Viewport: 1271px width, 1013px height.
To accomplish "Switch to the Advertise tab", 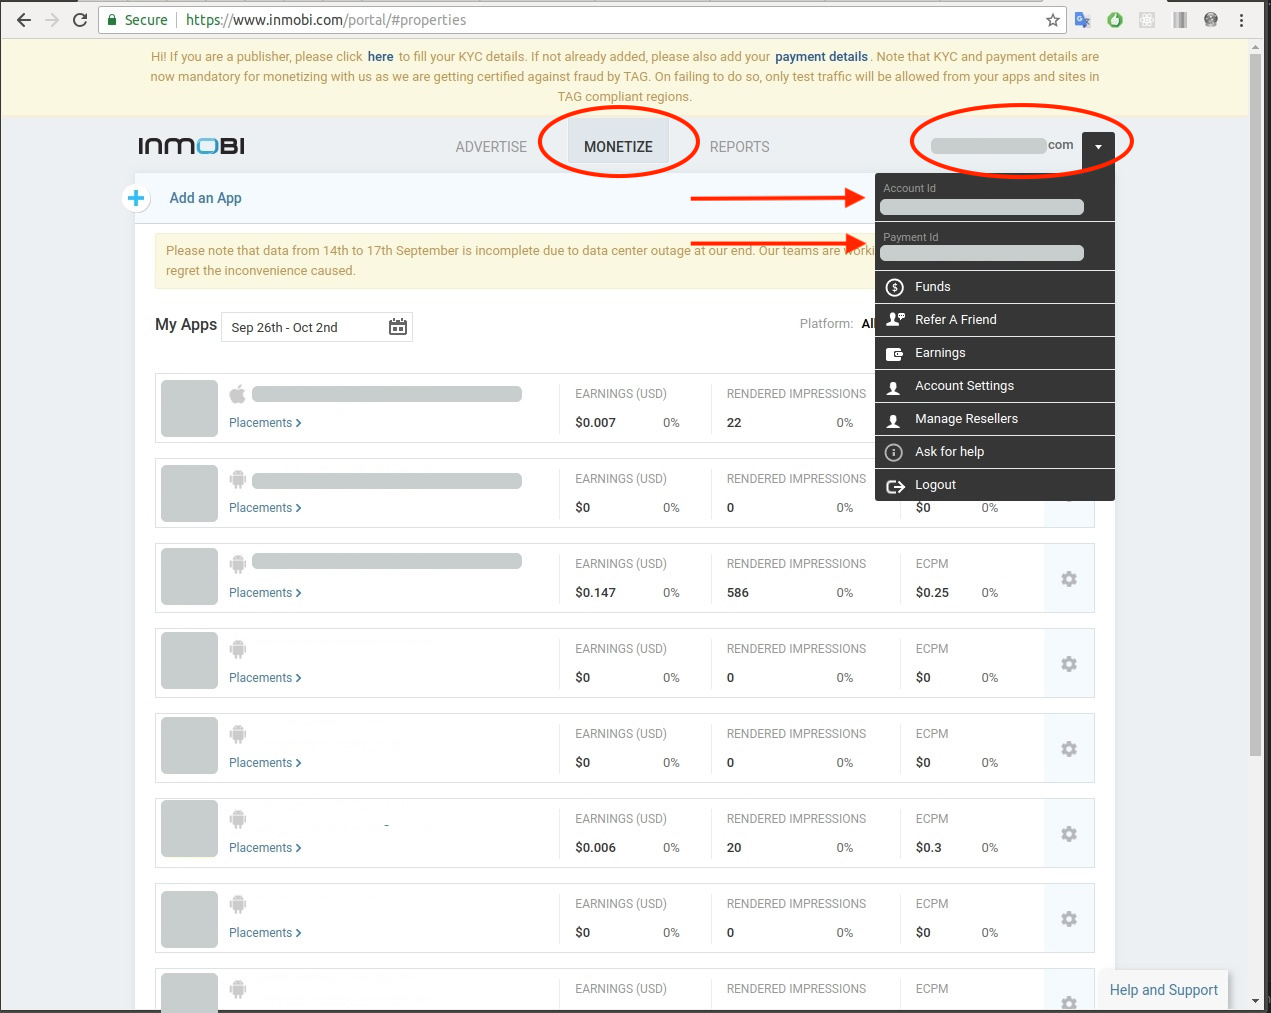I will [490, 147].
